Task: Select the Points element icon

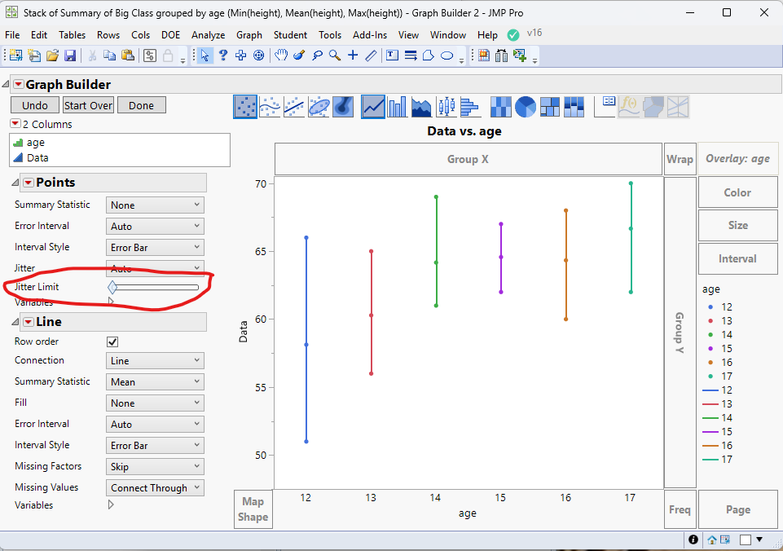Action: click(245, 106)
